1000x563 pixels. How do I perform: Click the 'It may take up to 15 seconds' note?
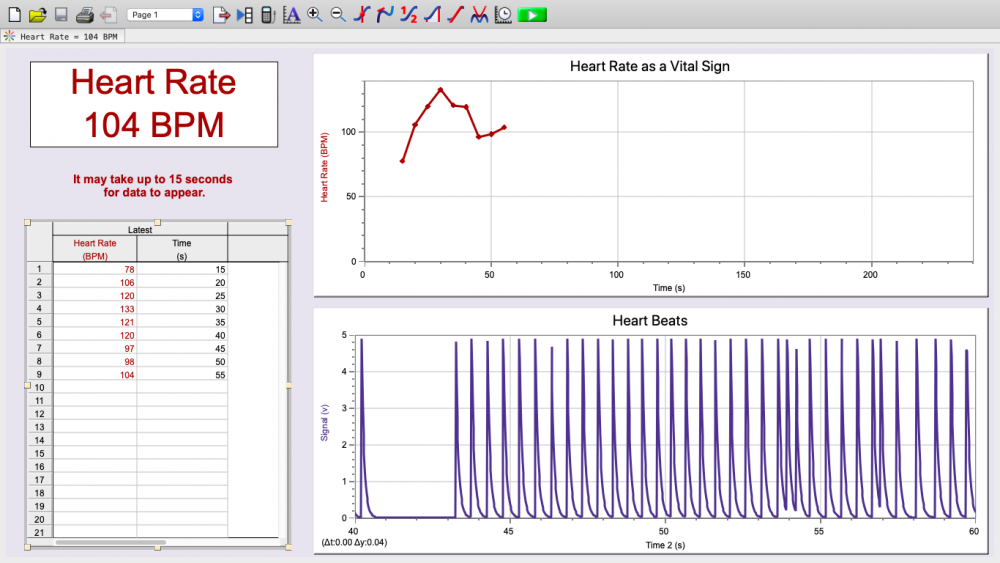(152, 186)
